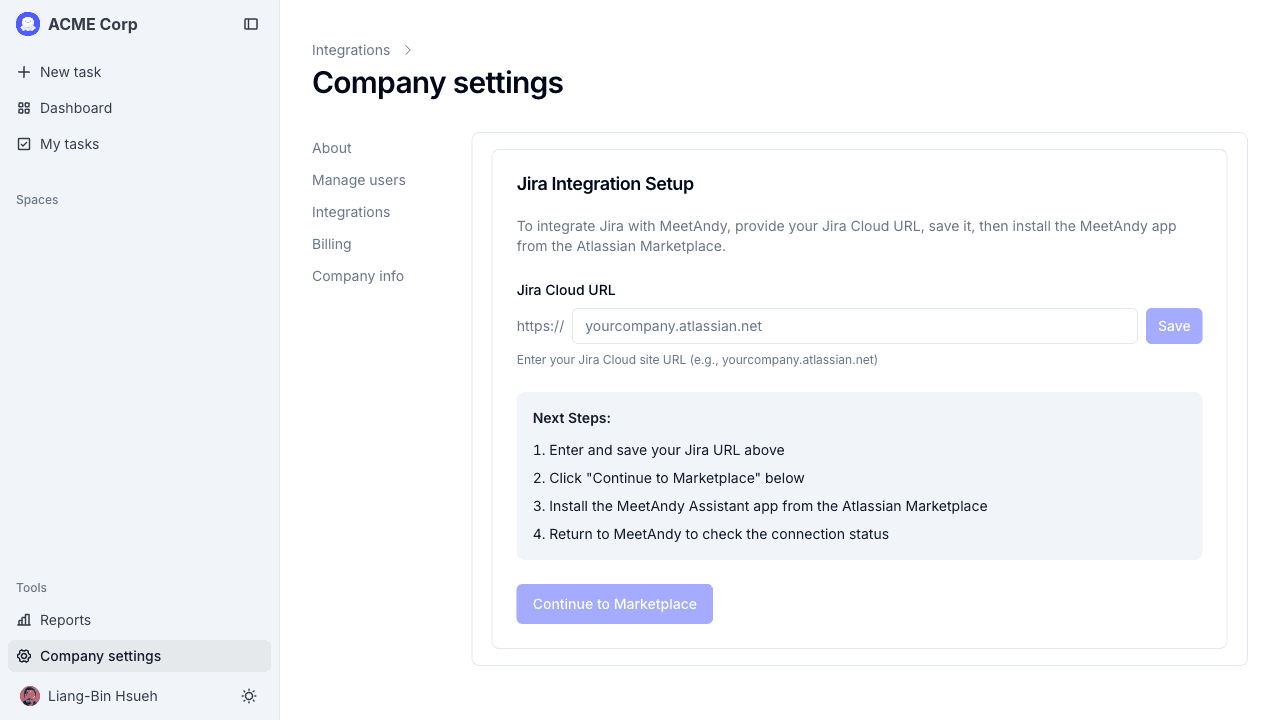Open the Manage users settings section
Screen dimensions: 1280x720
[359, 180]
